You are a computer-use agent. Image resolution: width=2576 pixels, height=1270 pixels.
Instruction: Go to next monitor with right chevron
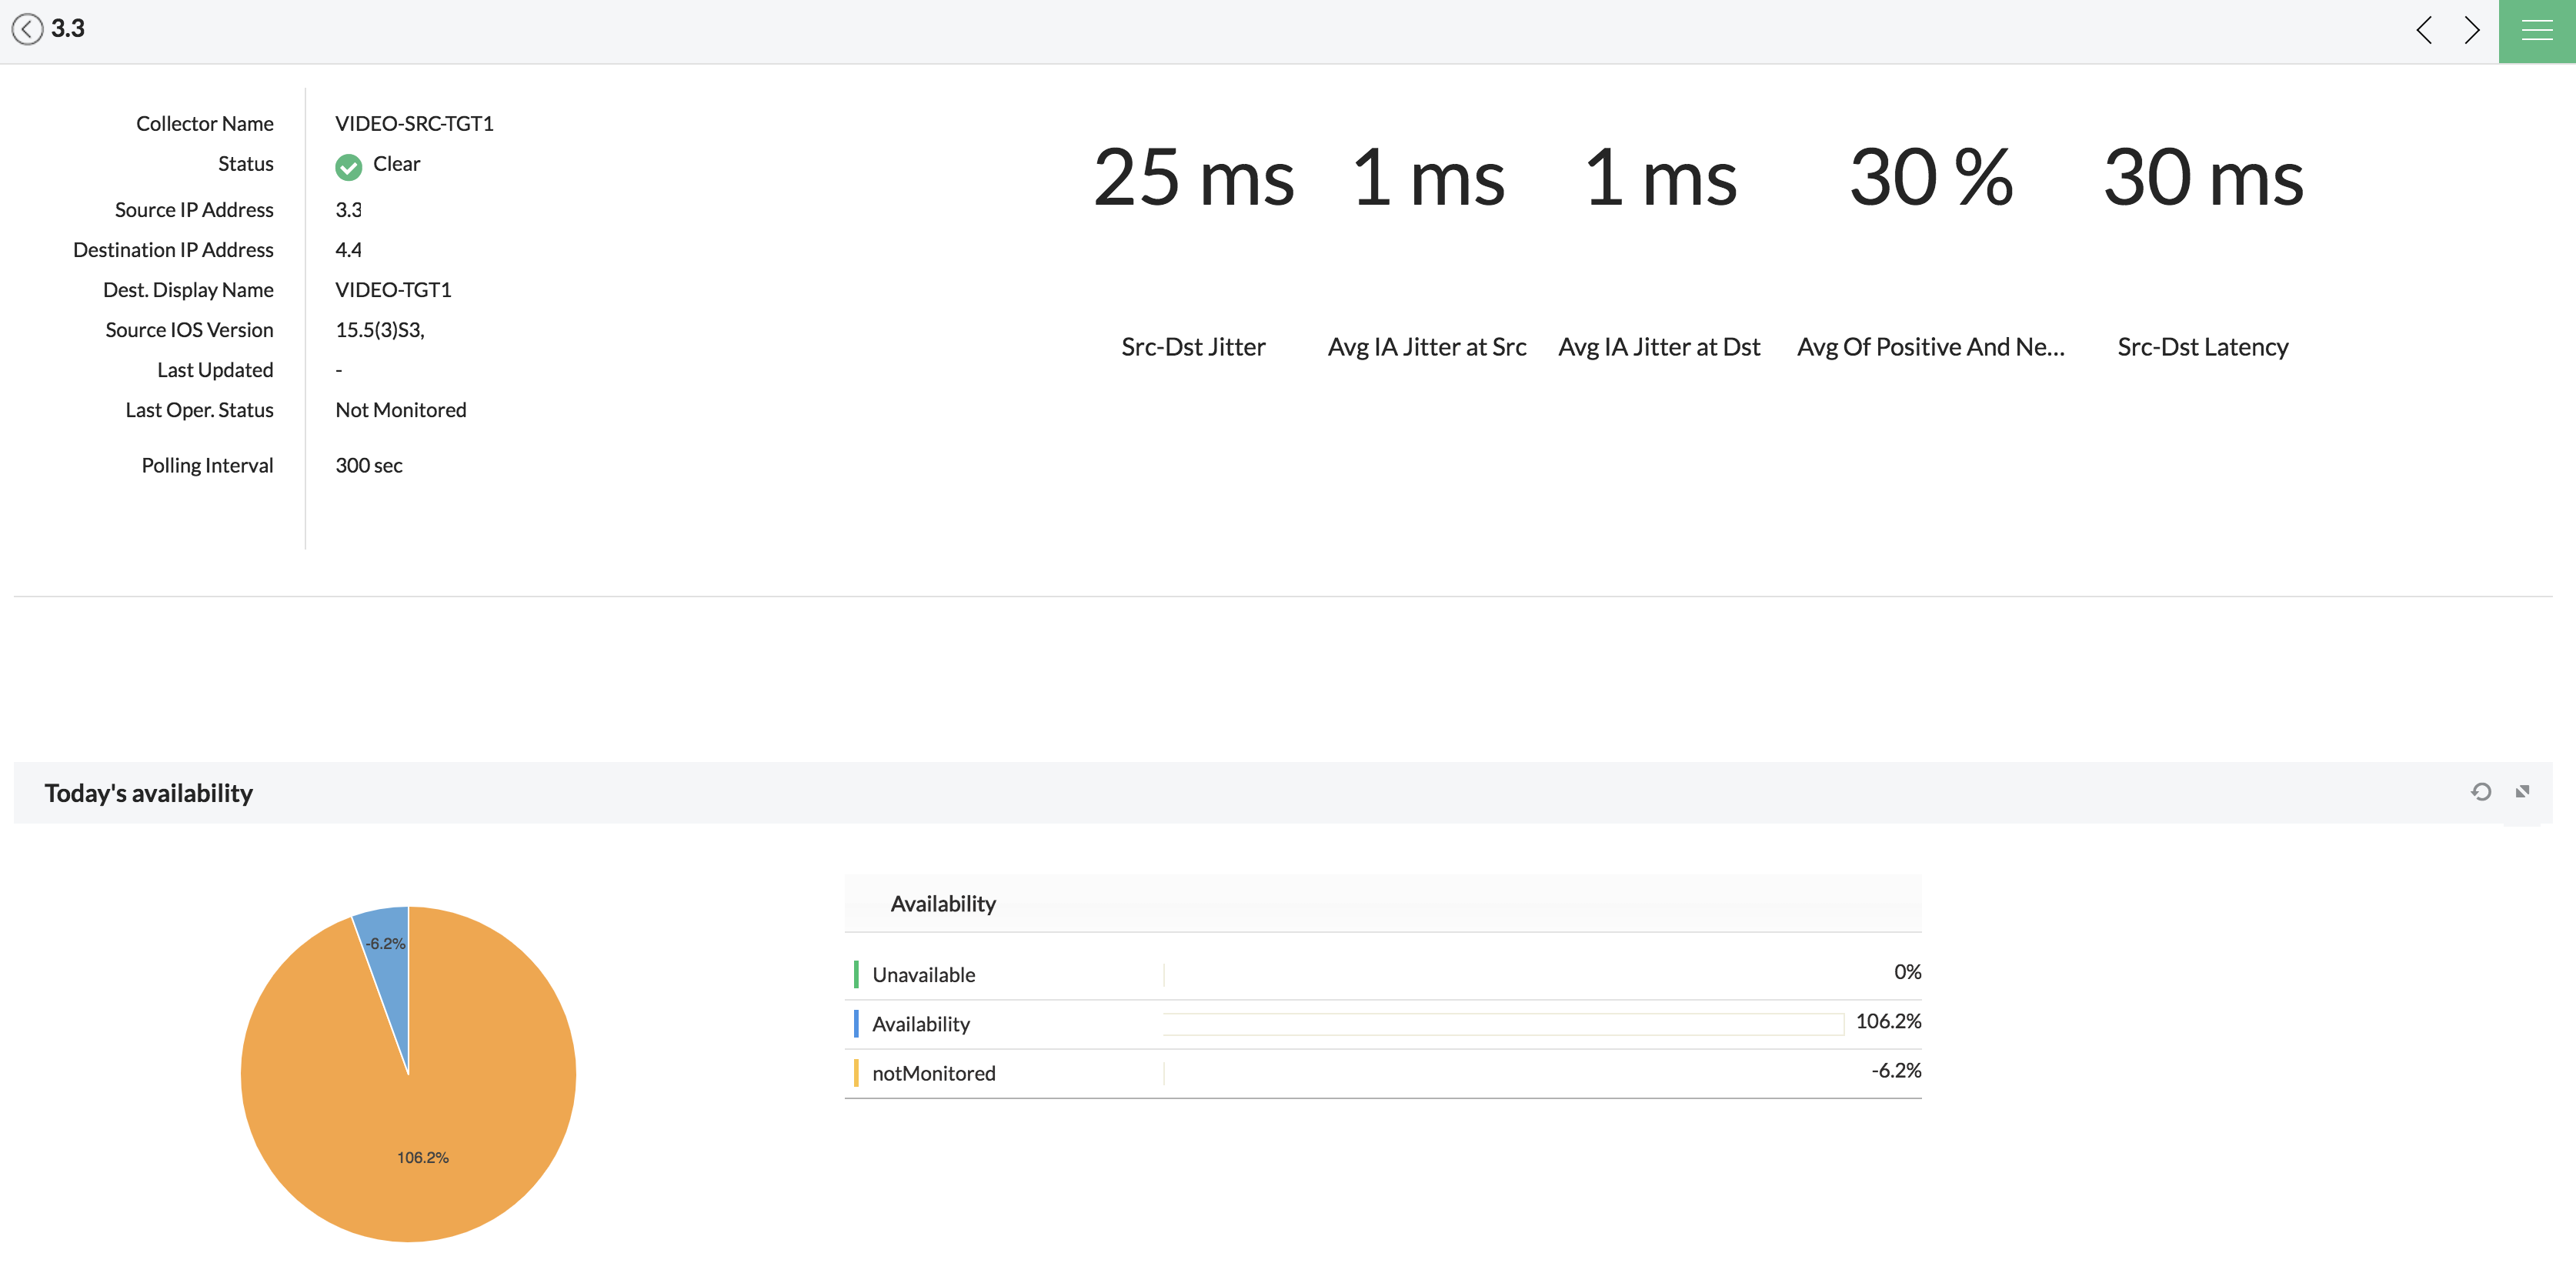(2472, 30)
